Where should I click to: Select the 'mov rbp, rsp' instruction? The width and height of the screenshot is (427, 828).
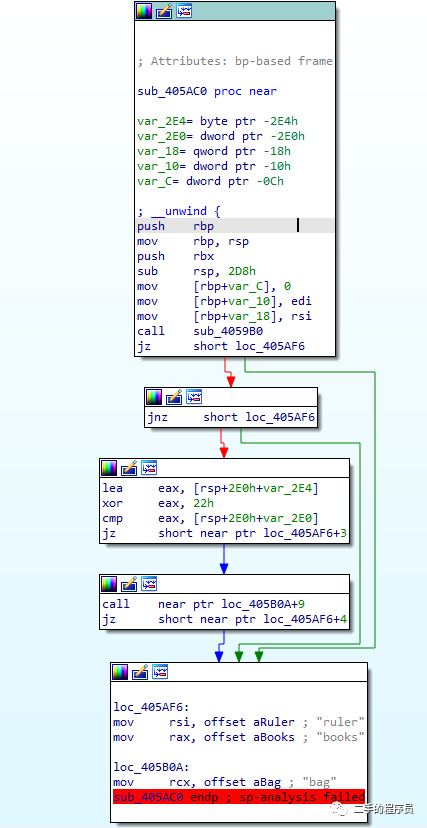click(x=193, y=241)
